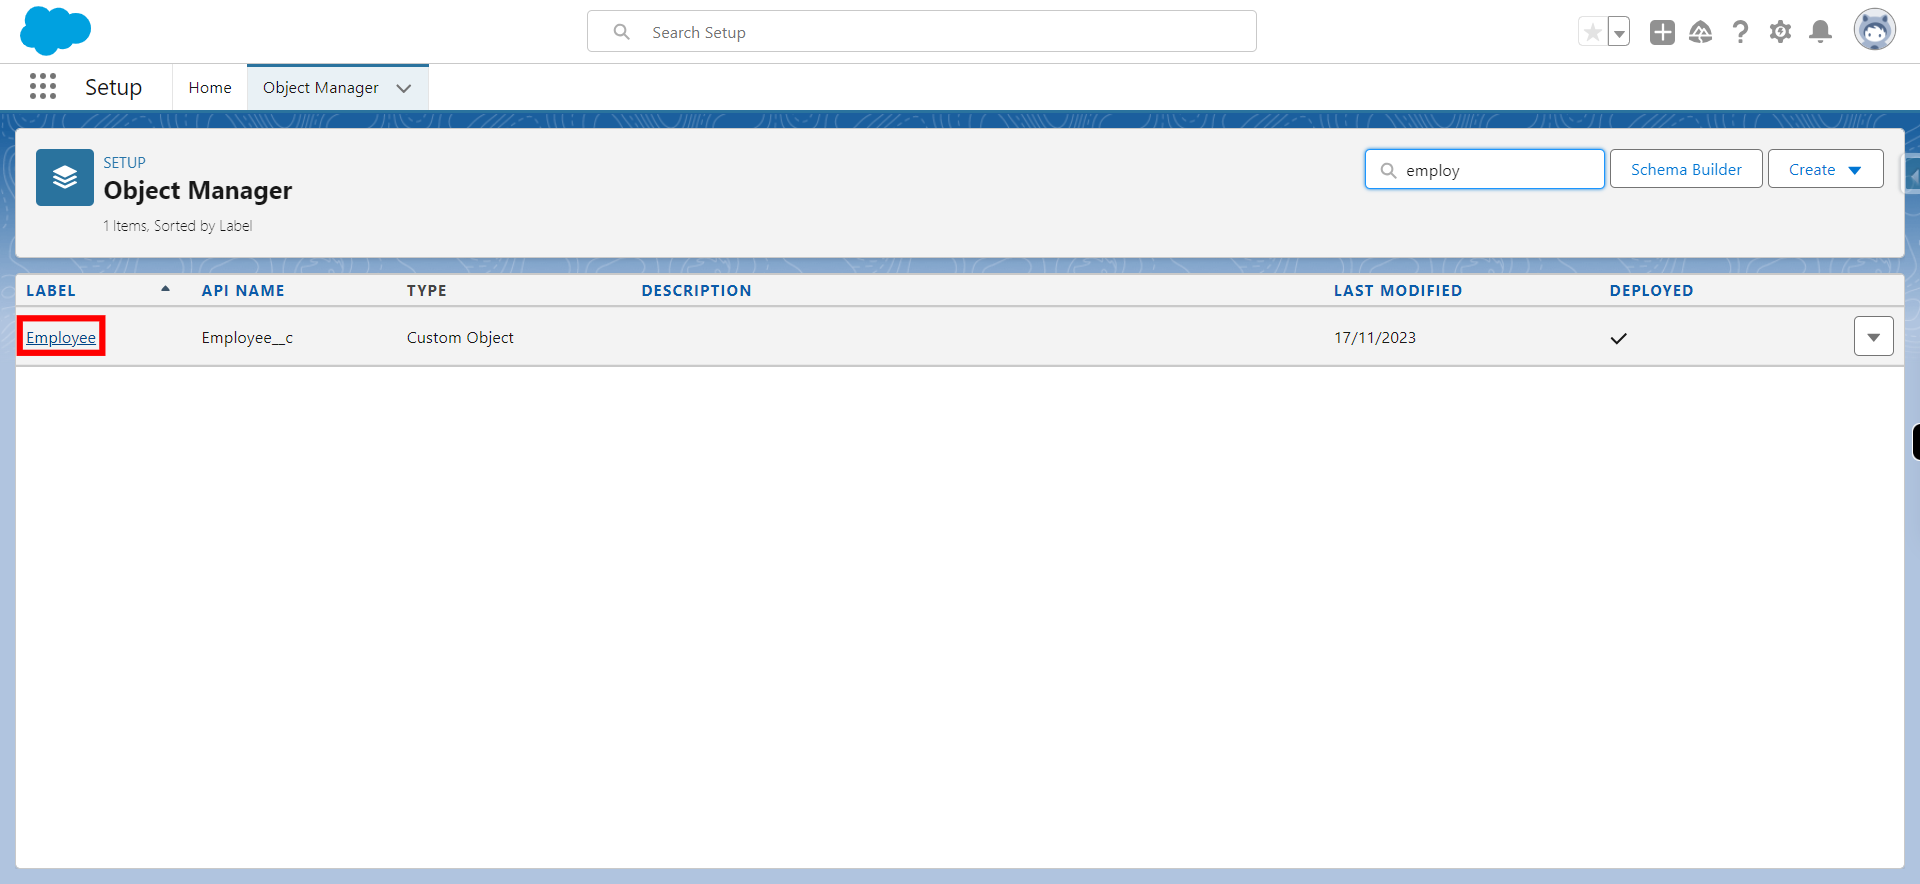1920x884 pixels.
Task: Open the Help question mark icon
Action: 1741,32
